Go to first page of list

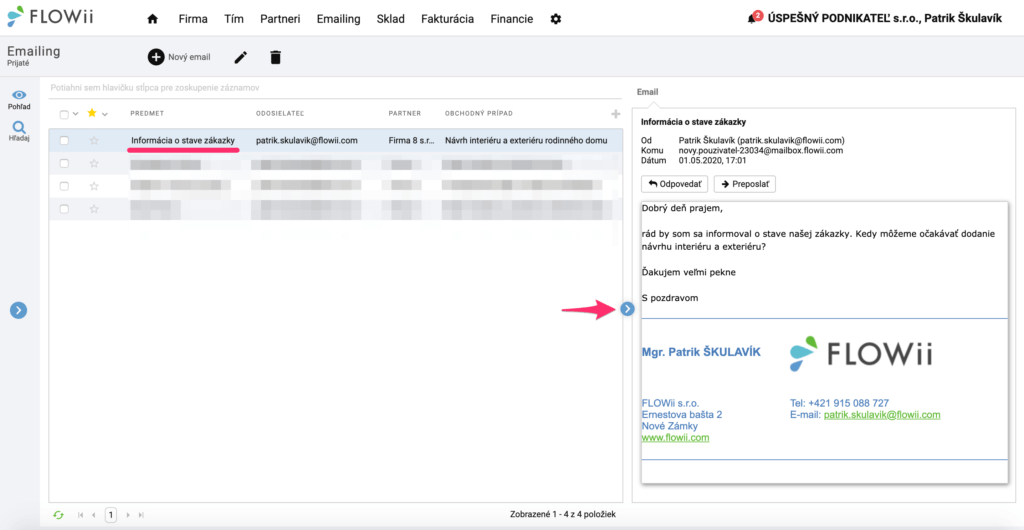tap(81, 514)
